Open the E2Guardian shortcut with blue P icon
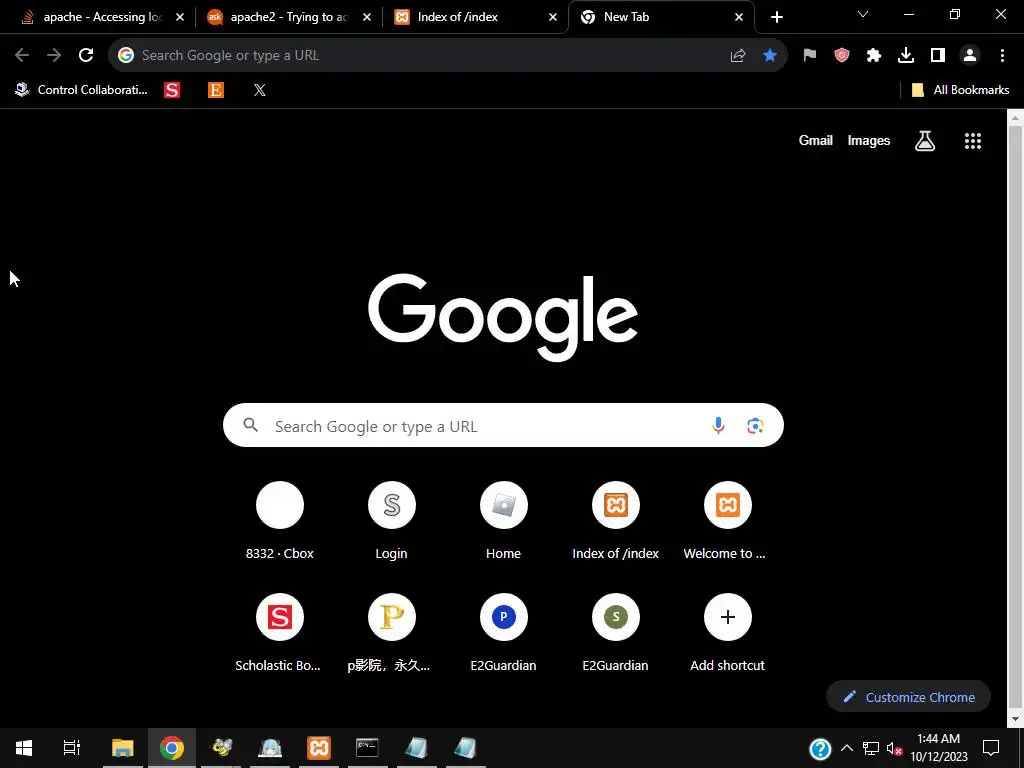 pyautogui.click(x=504, y=633)
